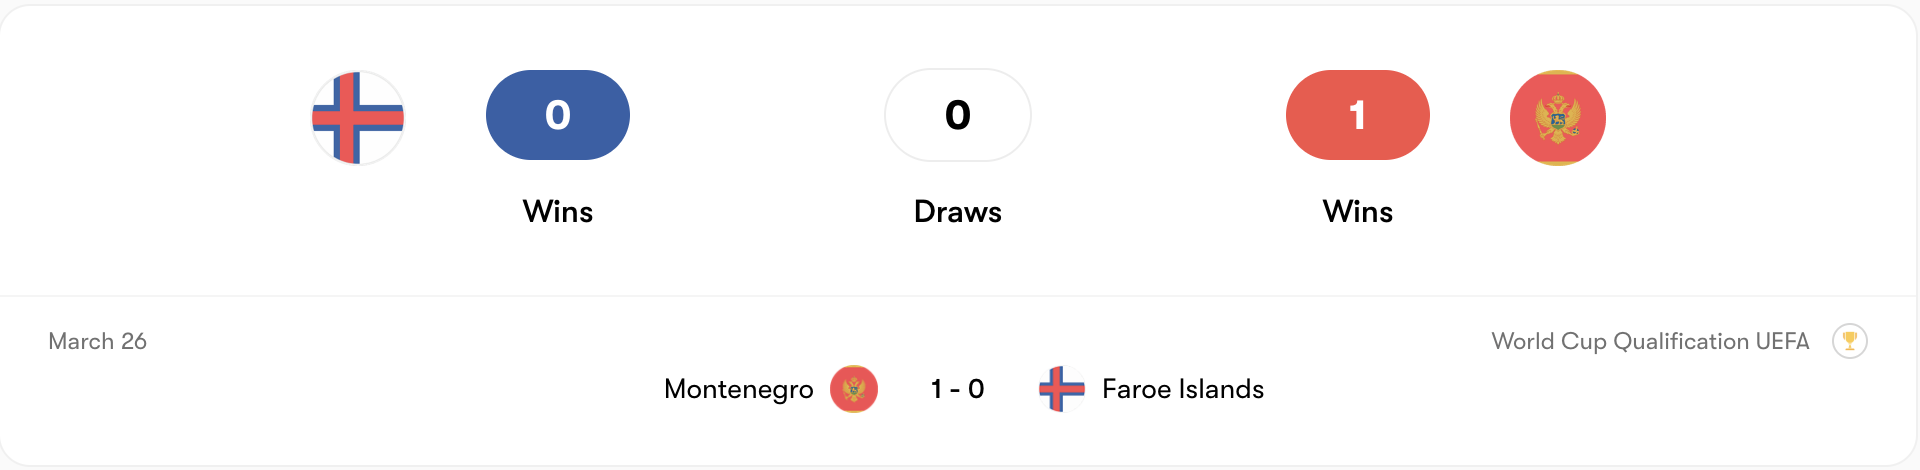Select the red 1 wins badge
Screen dimensions: 1920x470
pyautogui.click(x=1357, y=115)
